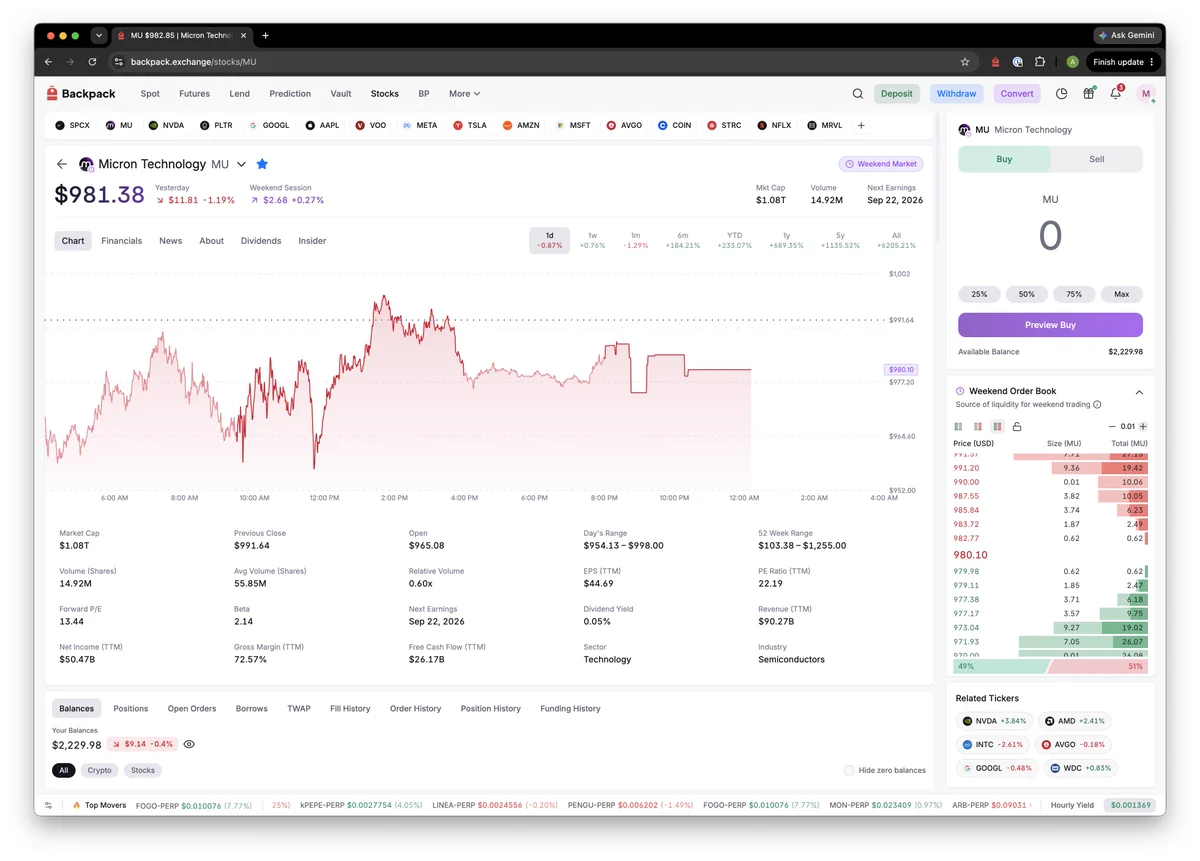Open ticker bar settings icon at bottom left

(x=48, y=805)
